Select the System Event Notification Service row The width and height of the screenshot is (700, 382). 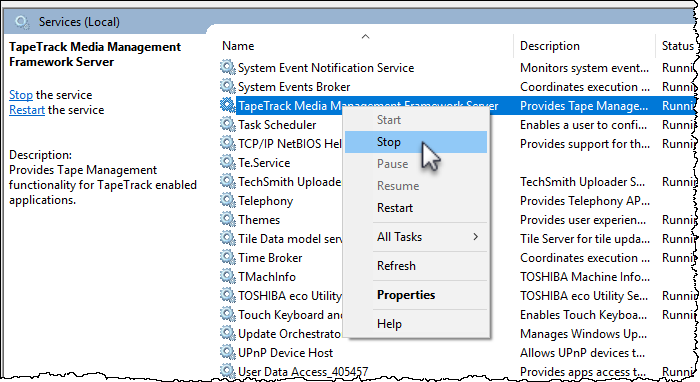326,68
